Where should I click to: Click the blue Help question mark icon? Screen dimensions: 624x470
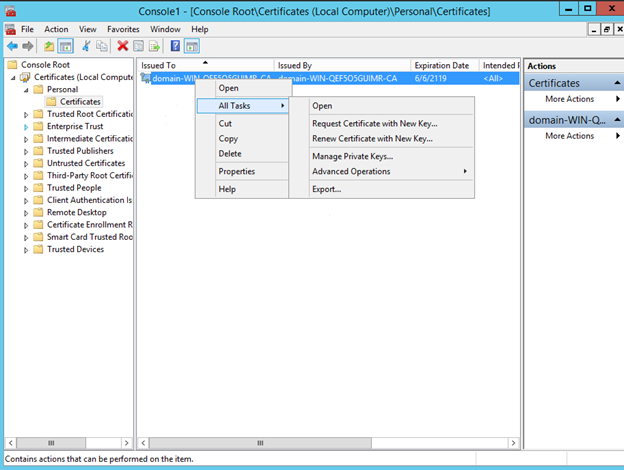click(176, 46)
